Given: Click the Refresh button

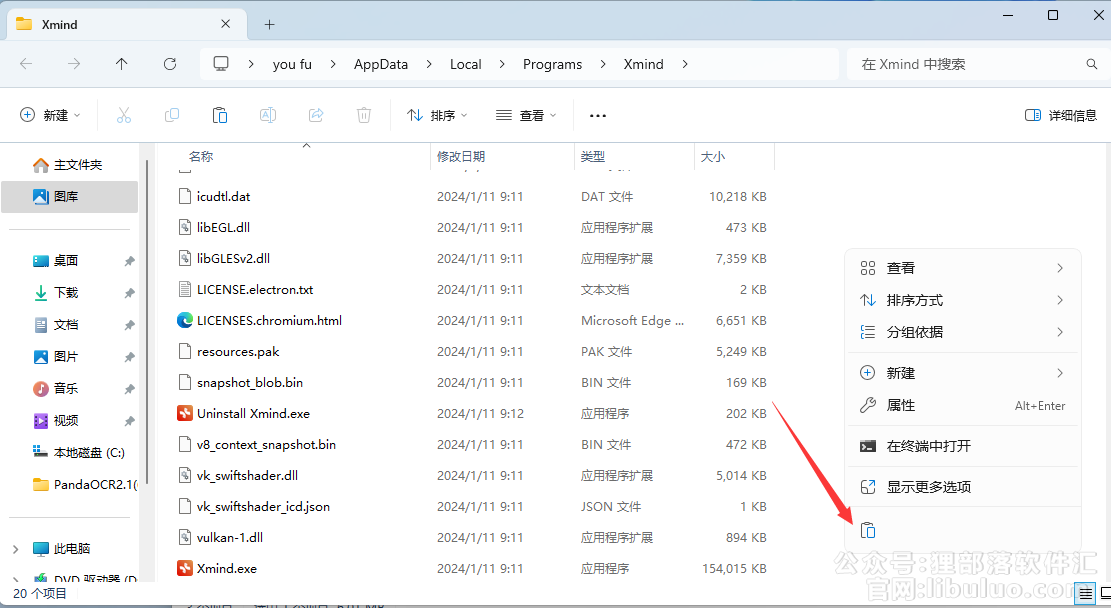Looking at the screenshot, I should point(170,64).
